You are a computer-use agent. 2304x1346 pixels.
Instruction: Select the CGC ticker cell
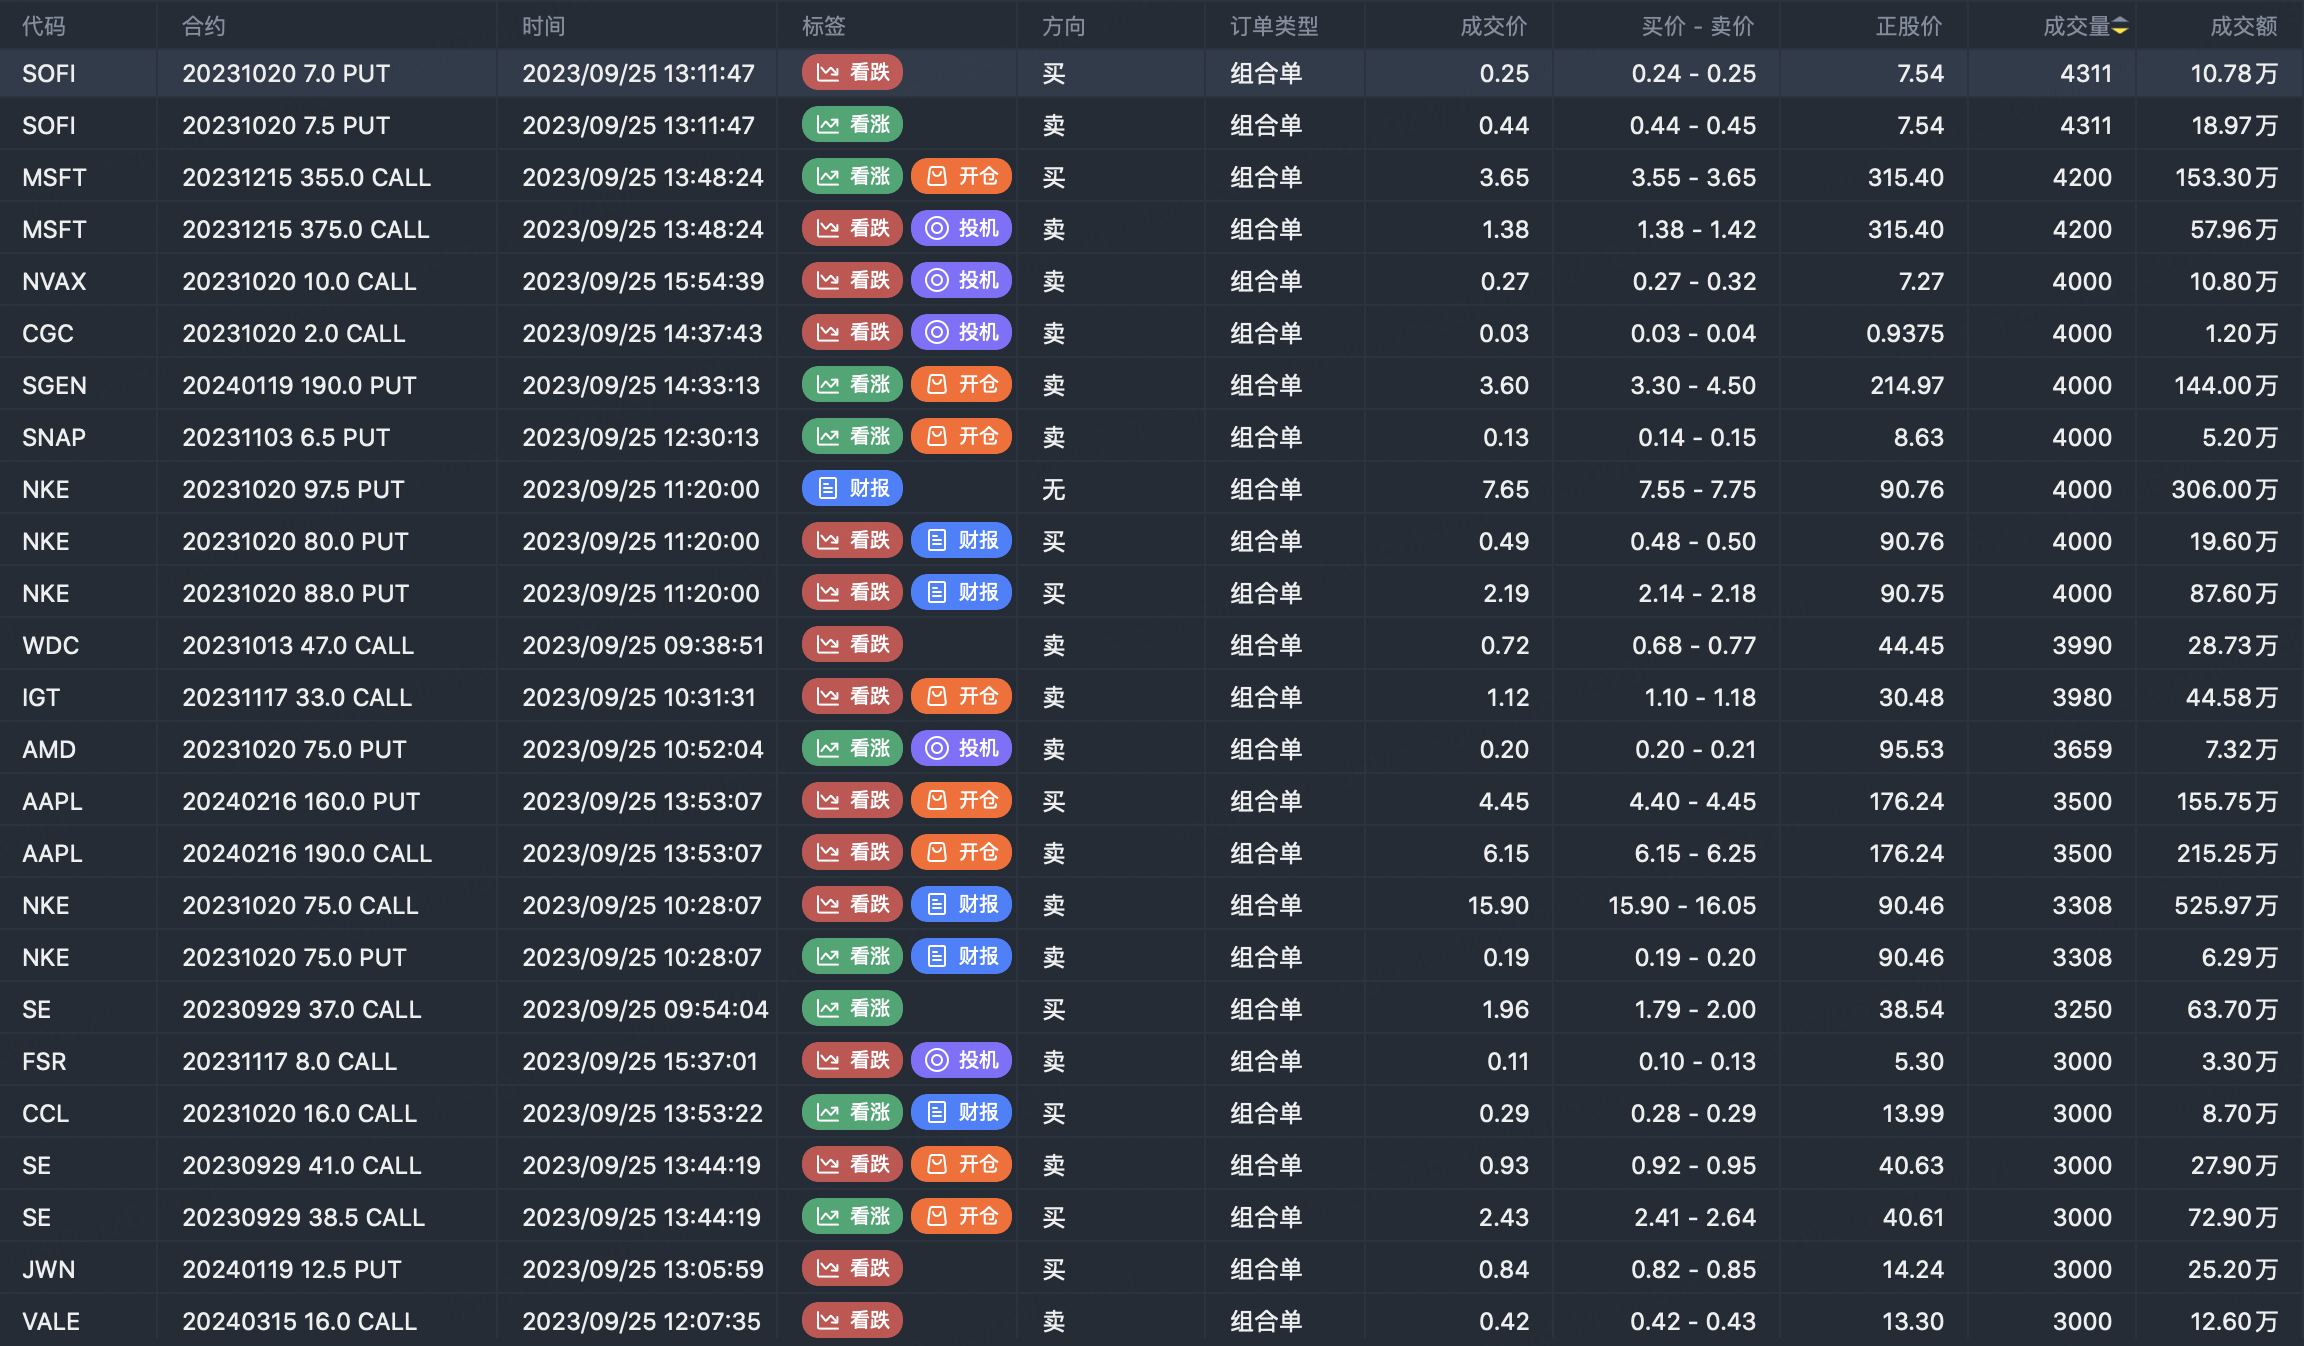(x=48, y=333)
